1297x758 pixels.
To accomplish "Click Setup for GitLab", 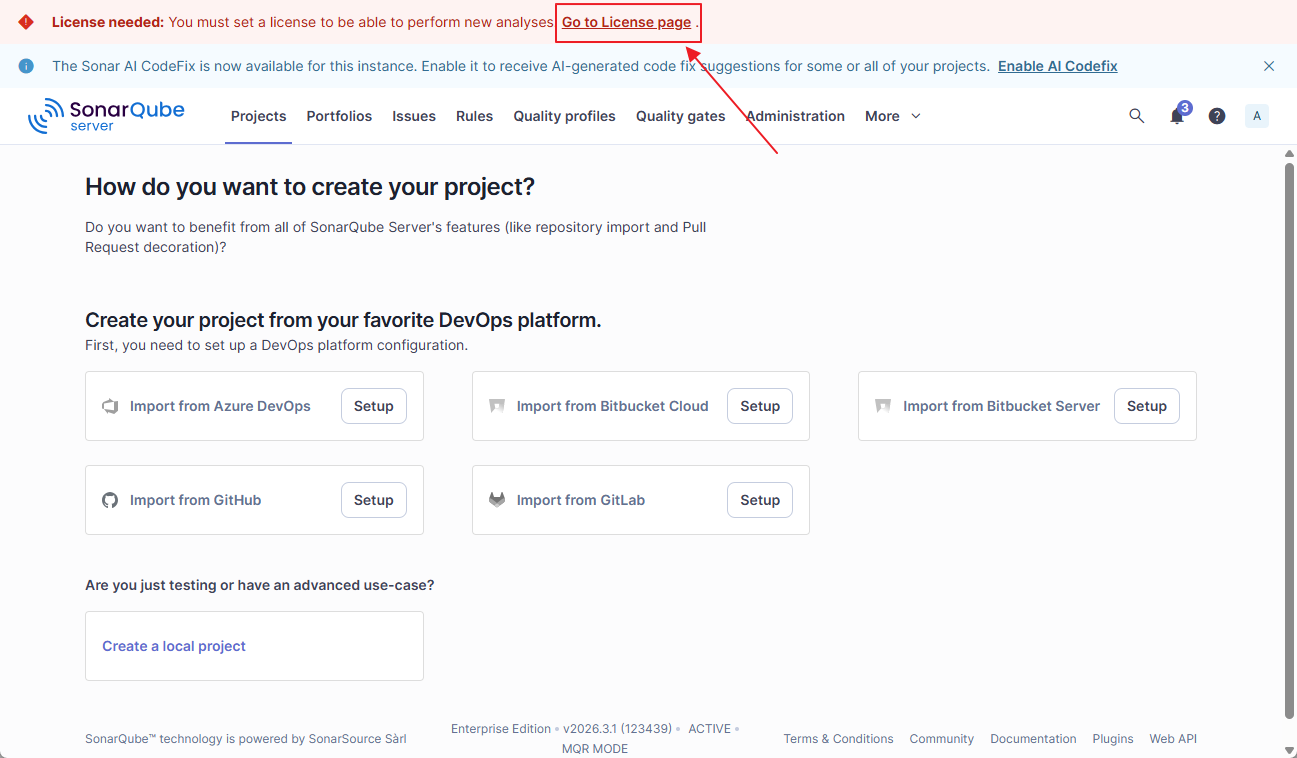I will click(760, 500).
